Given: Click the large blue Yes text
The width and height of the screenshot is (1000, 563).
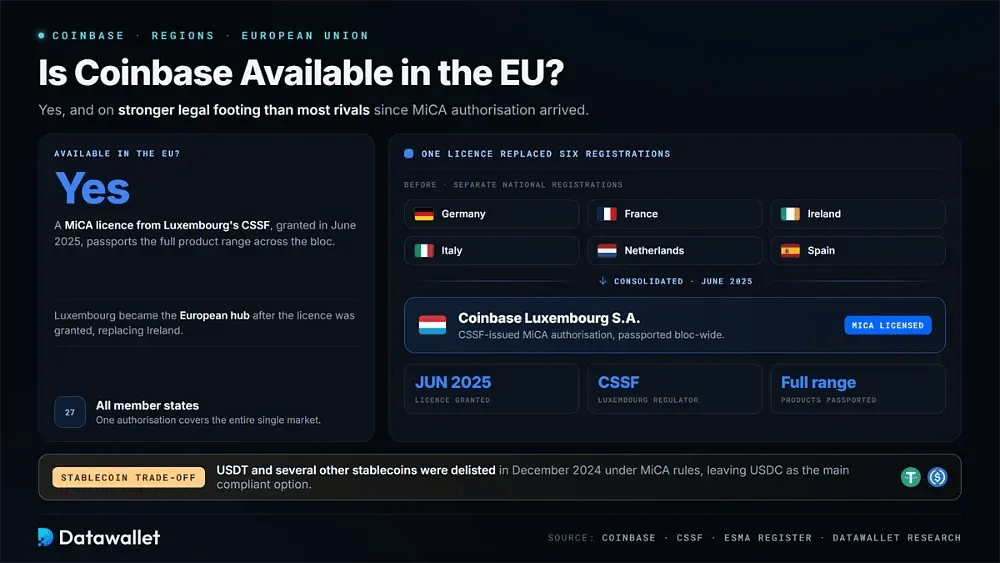Looking at the screenshot, I should (x=92, y=189).
